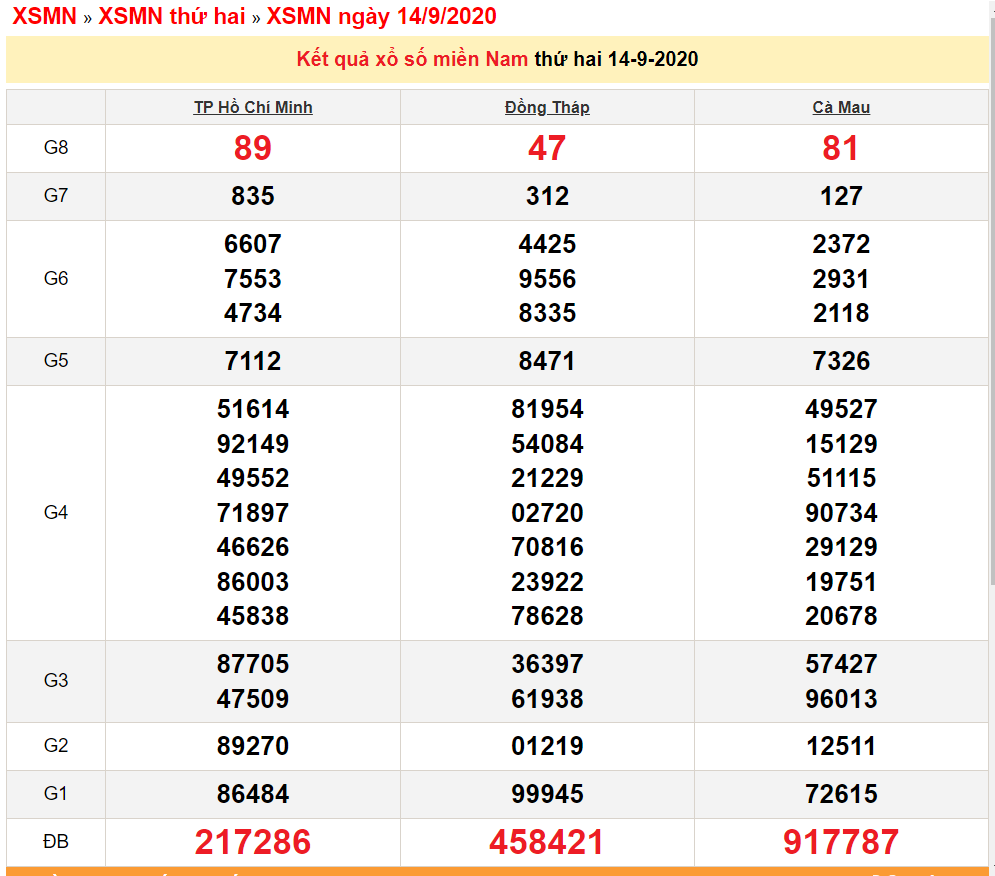995x876 pixels.
Task: Click Cà Mau's G8 result 81
Action: 842,148
